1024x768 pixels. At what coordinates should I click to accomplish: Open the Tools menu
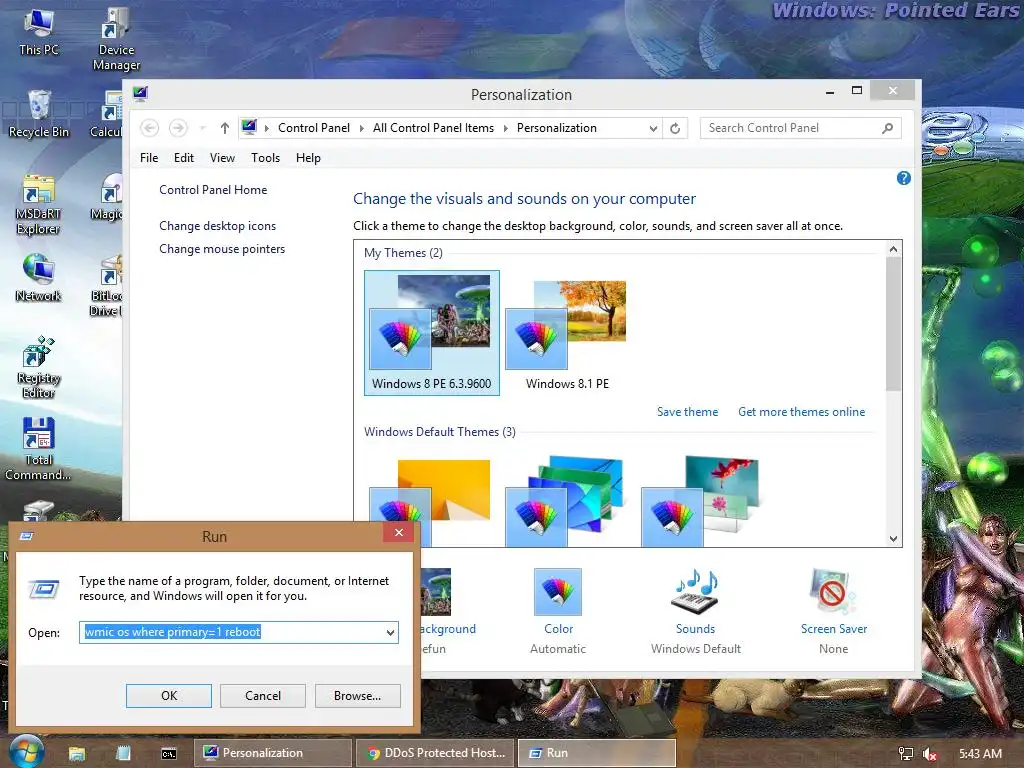point(265,158)
